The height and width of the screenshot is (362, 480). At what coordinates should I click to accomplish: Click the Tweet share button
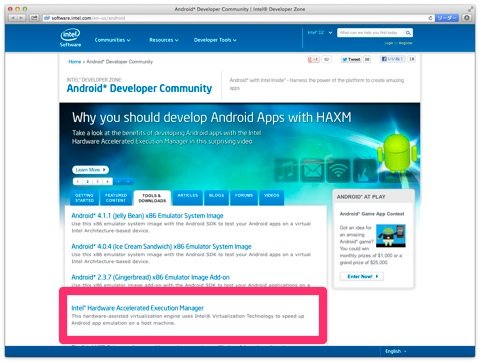coord(351,59)
